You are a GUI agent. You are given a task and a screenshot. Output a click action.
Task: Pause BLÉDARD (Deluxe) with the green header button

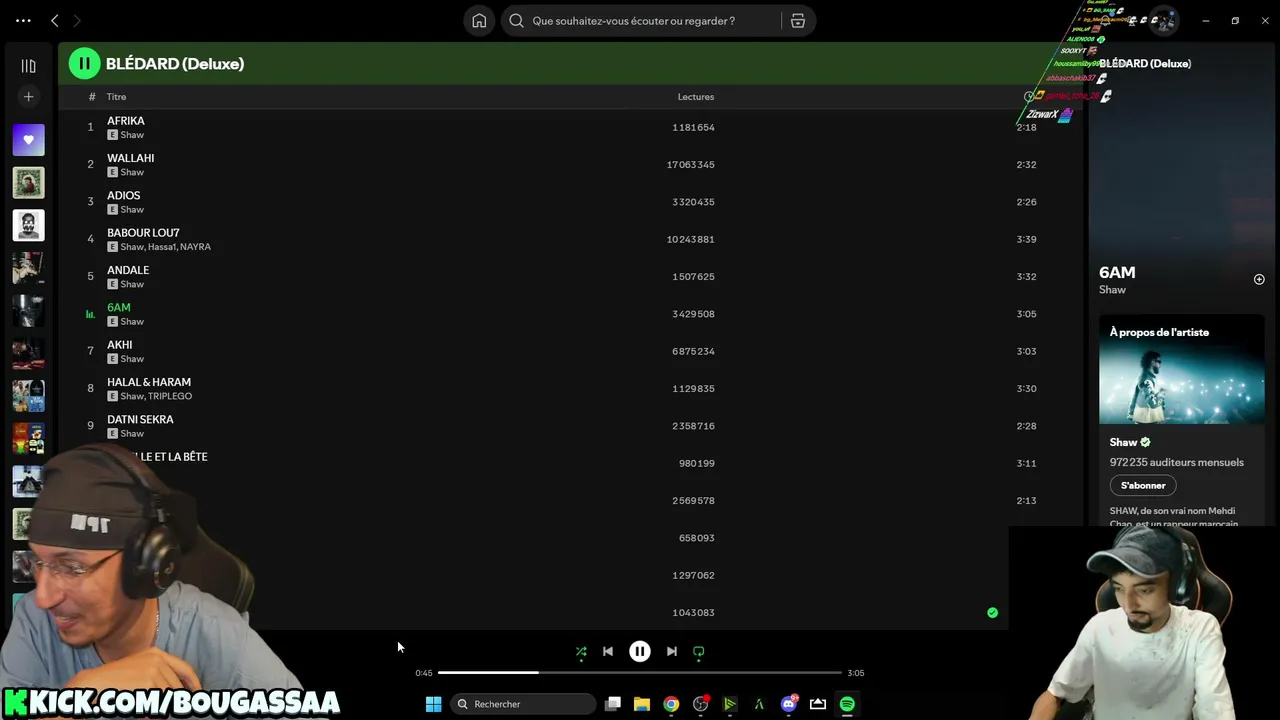coord(84,64)
